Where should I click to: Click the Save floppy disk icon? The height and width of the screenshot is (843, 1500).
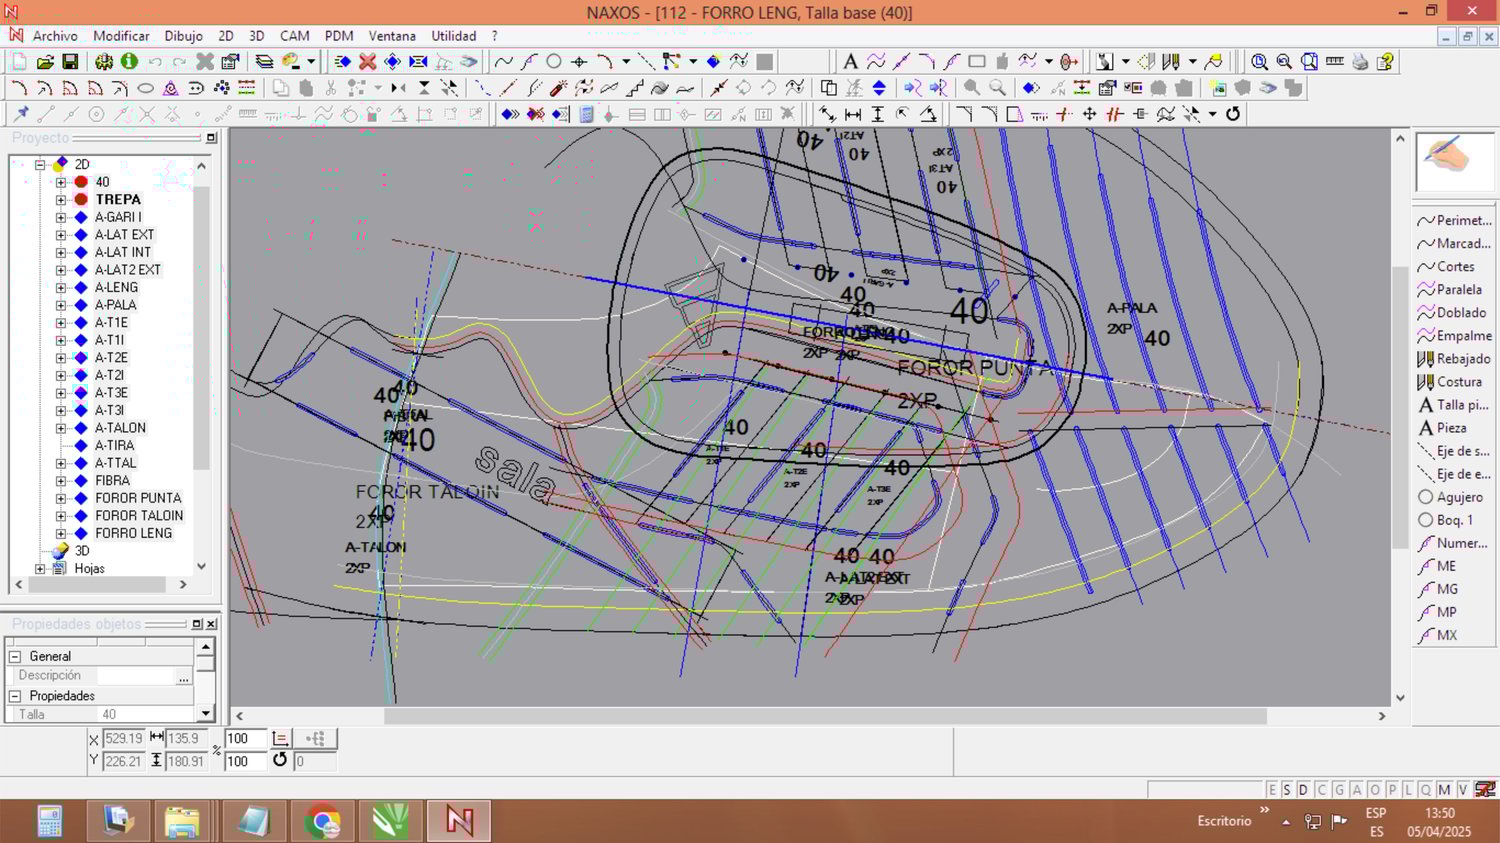point(70,62)
